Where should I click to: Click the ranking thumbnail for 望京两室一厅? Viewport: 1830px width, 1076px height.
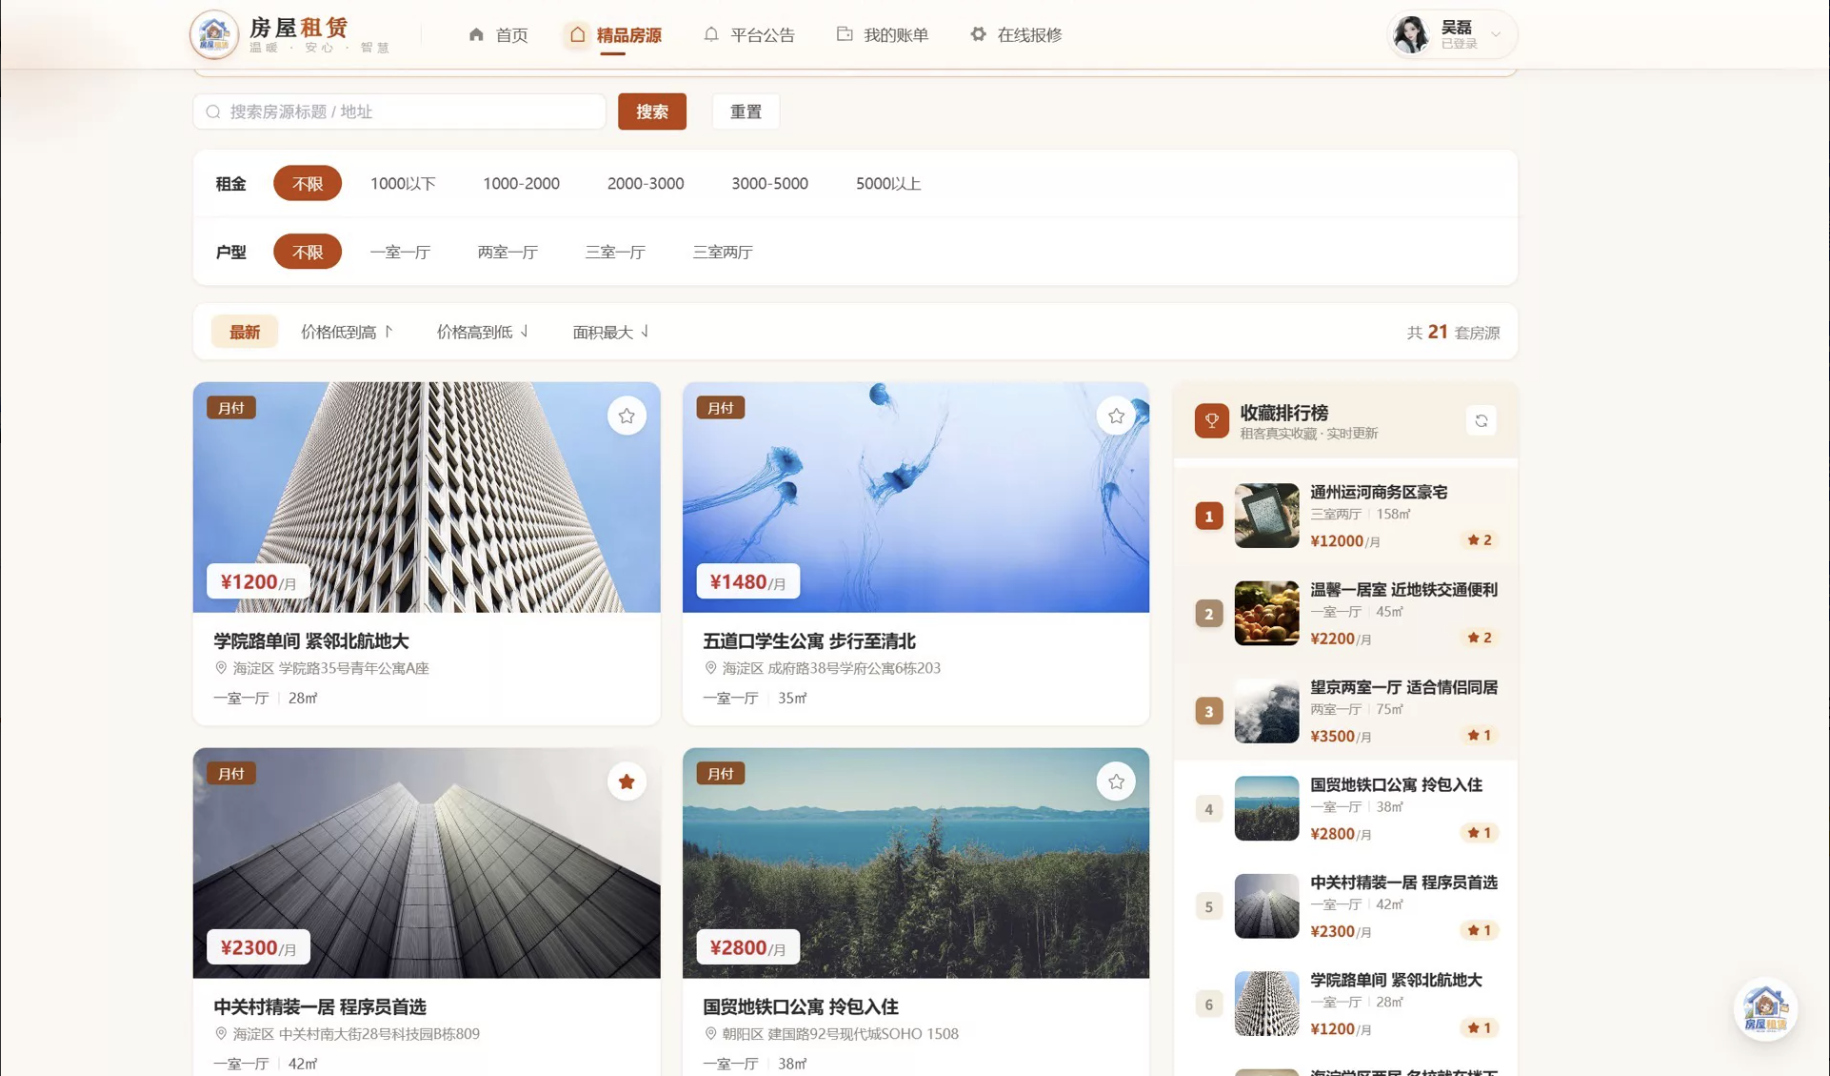click(x=1267, y=711)
